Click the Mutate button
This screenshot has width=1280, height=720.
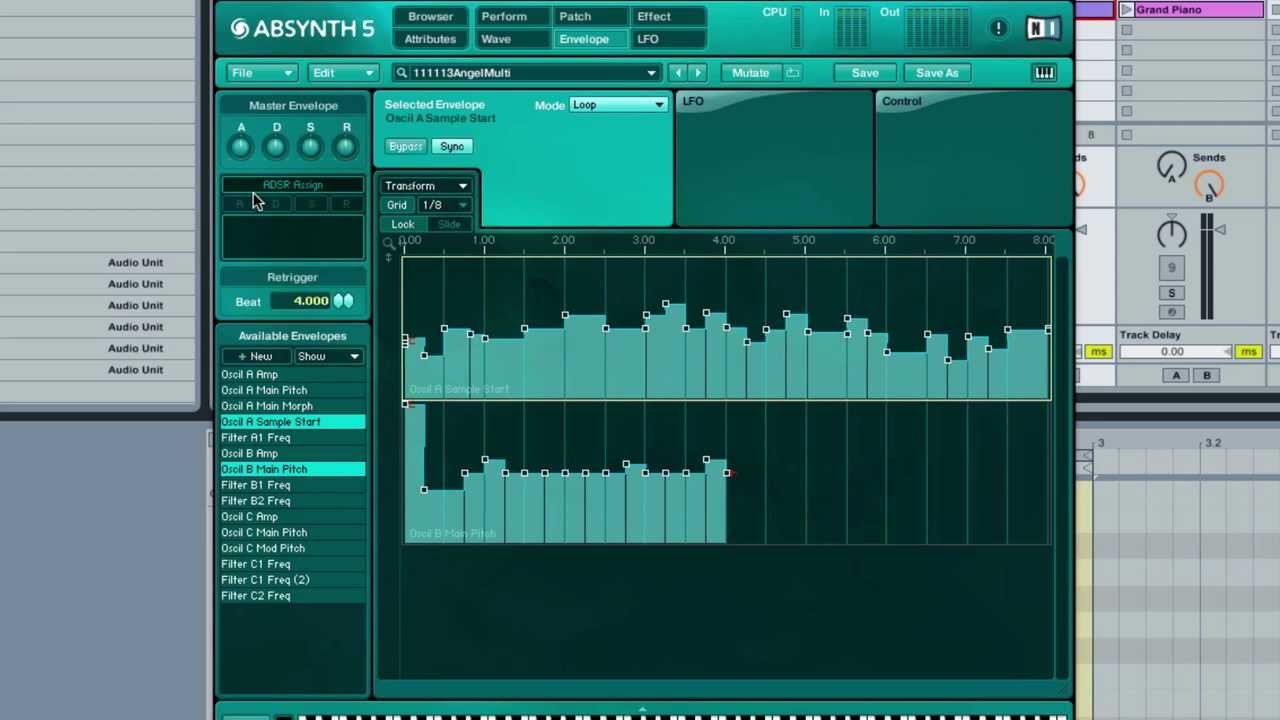(x=750, y=72)
